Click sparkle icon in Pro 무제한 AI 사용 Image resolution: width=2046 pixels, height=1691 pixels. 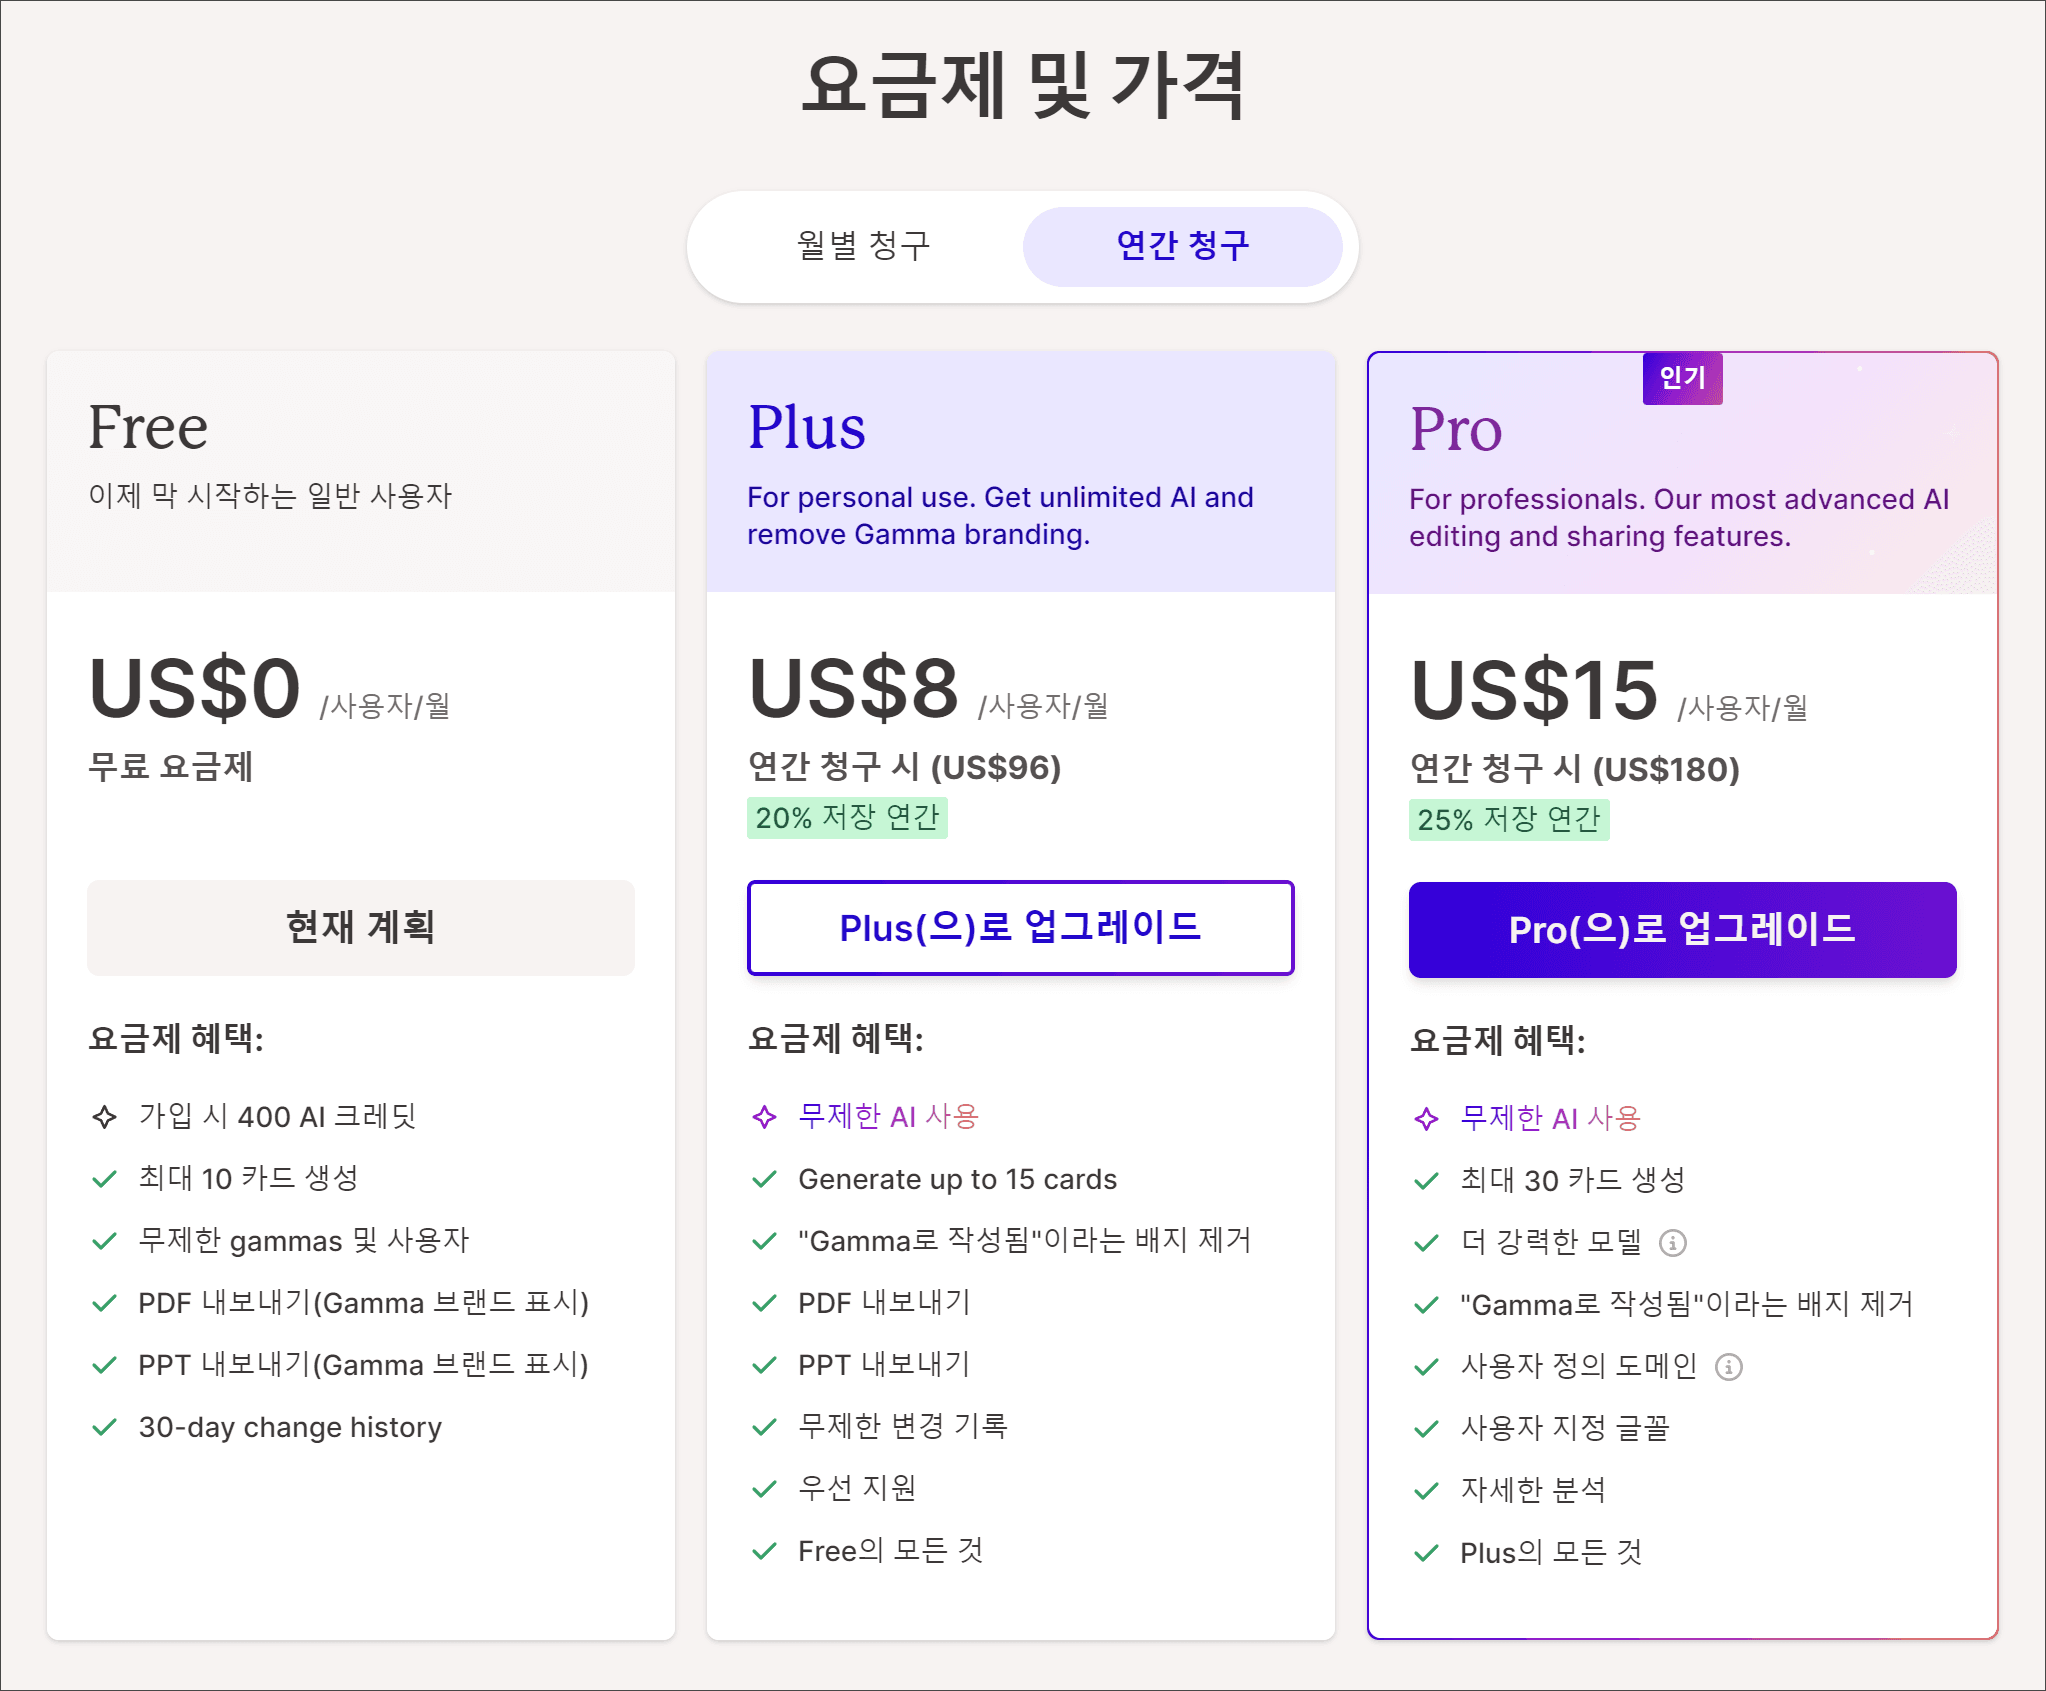[x=1426, y=1119]
